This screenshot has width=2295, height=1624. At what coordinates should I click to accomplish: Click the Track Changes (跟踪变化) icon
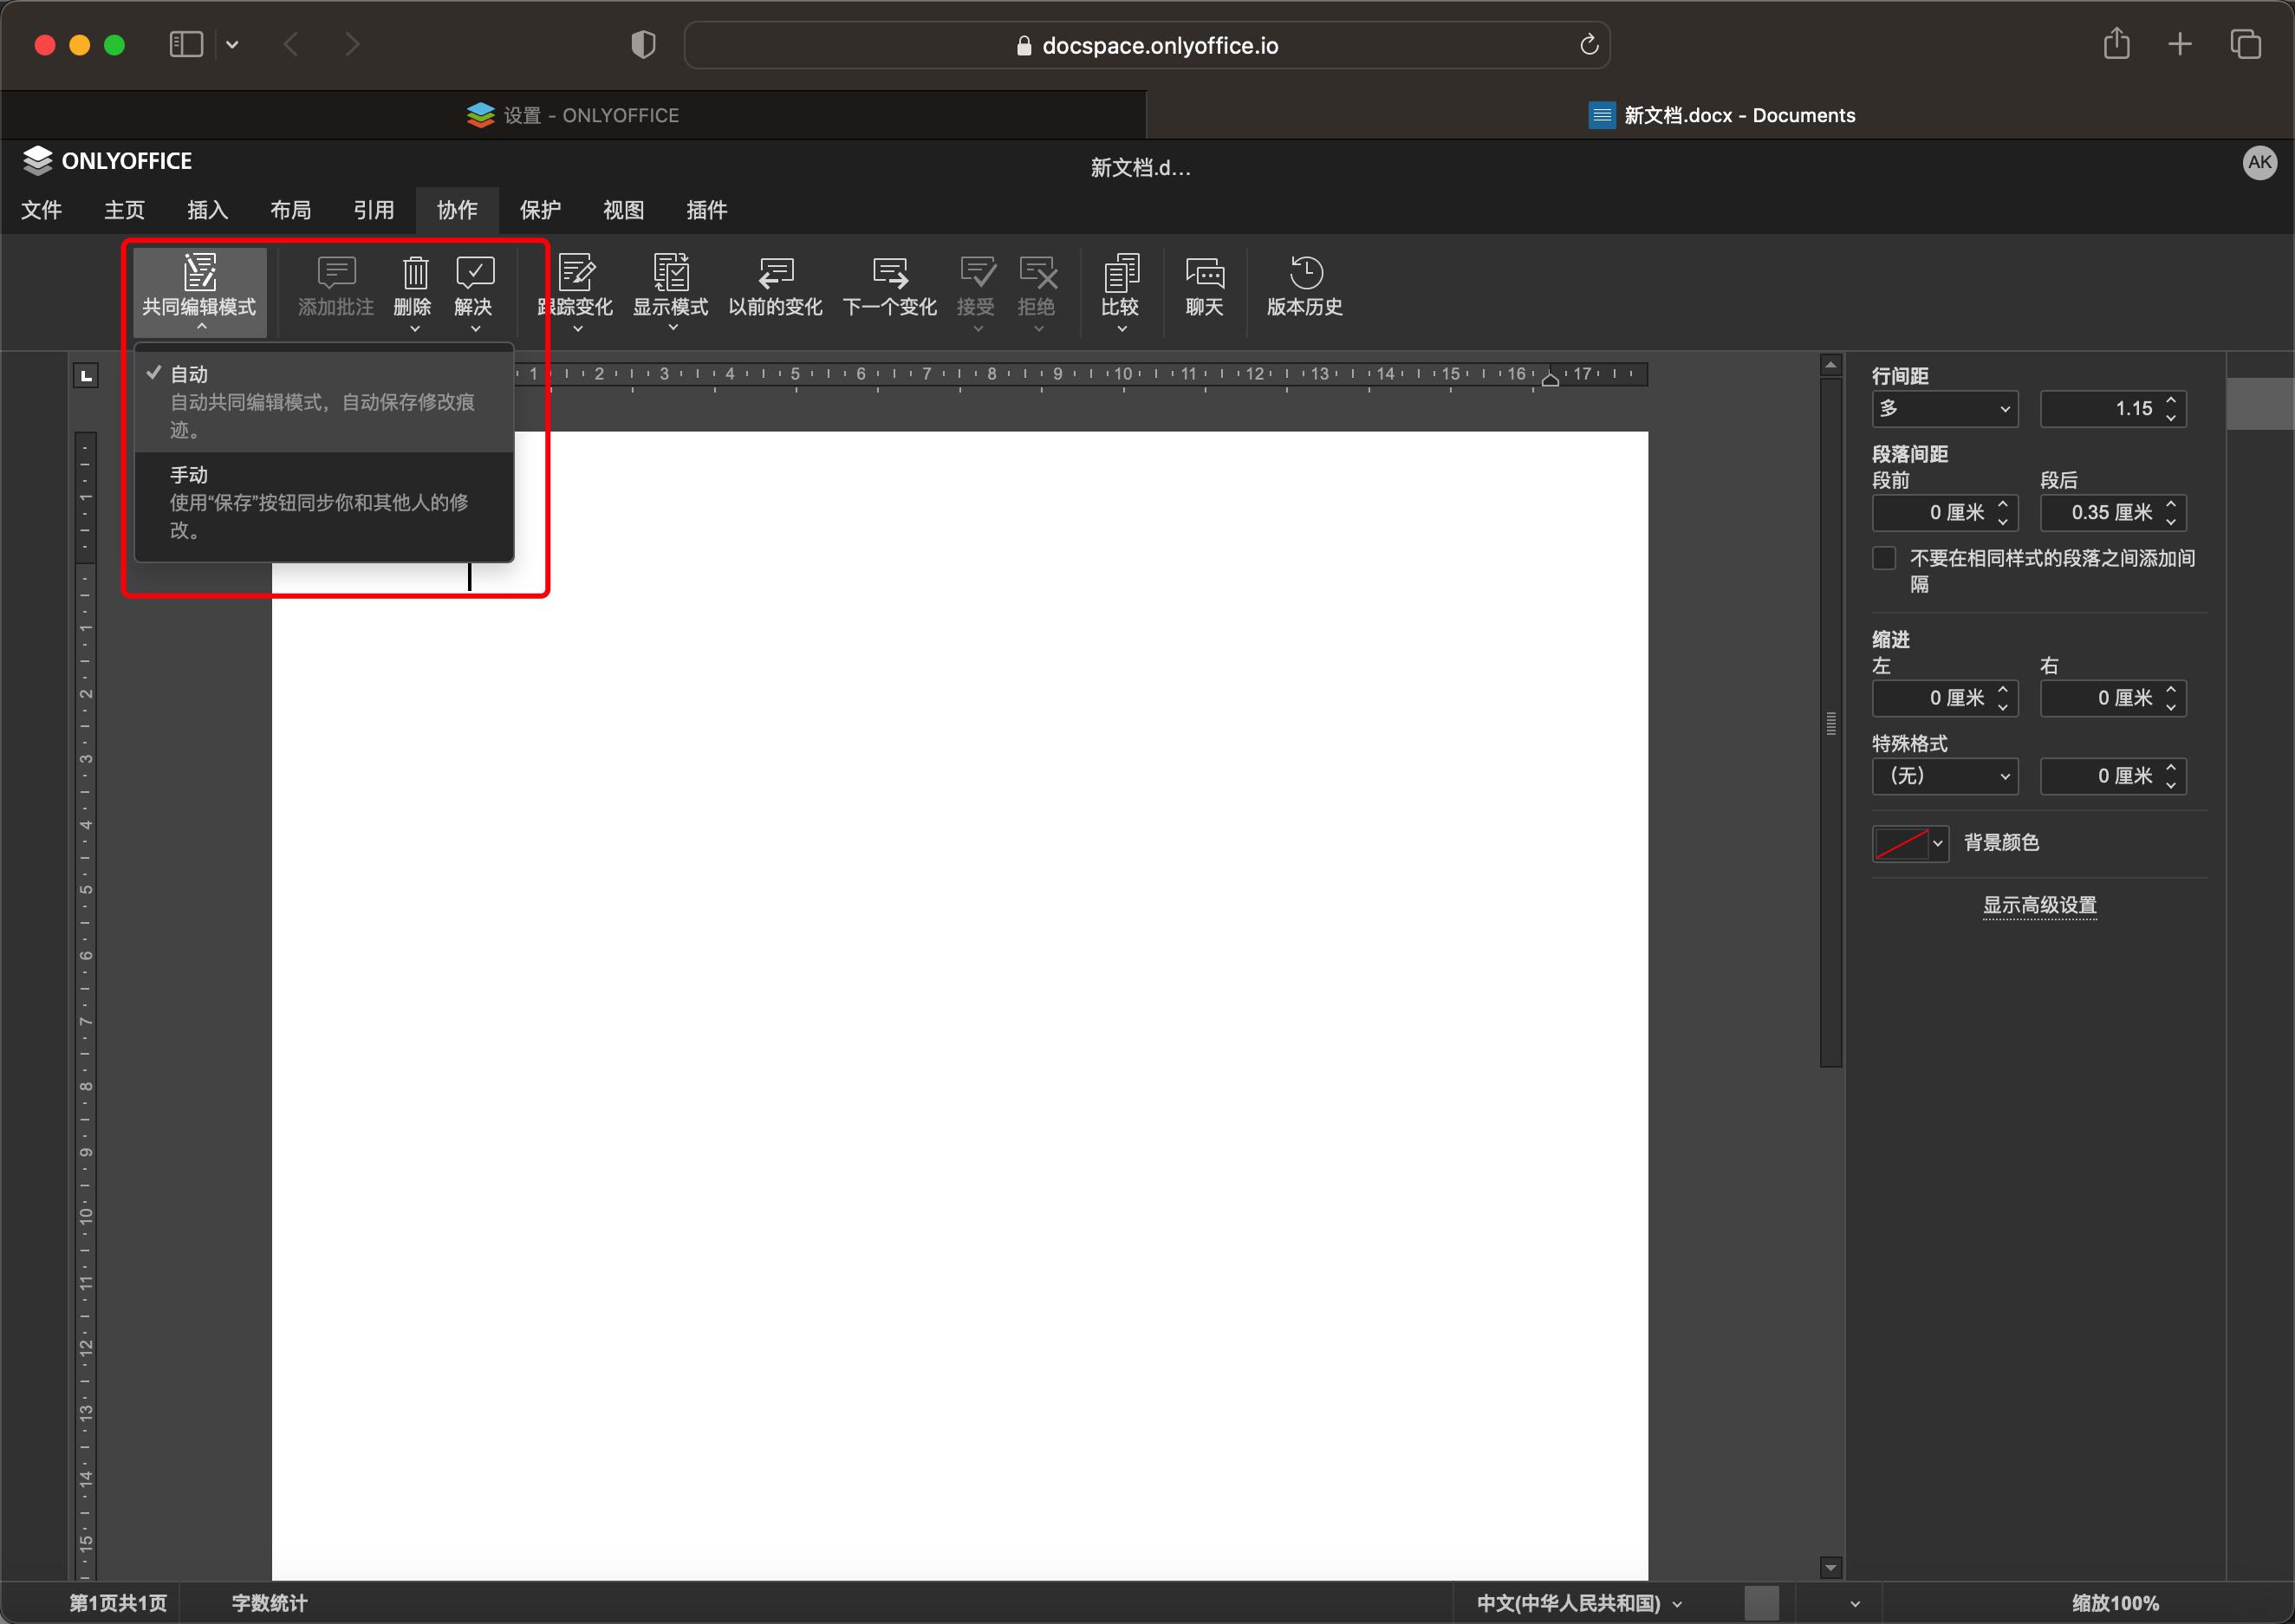click(x=577, y=273)
